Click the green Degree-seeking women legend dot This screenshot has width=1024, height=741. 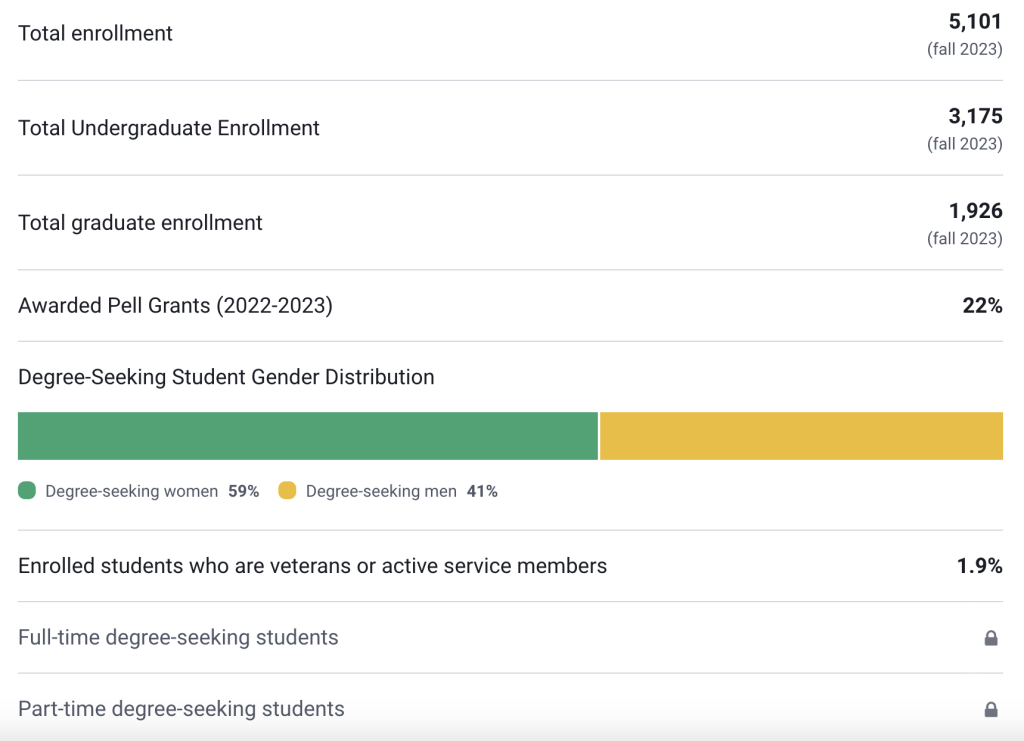tap(27, 491)
